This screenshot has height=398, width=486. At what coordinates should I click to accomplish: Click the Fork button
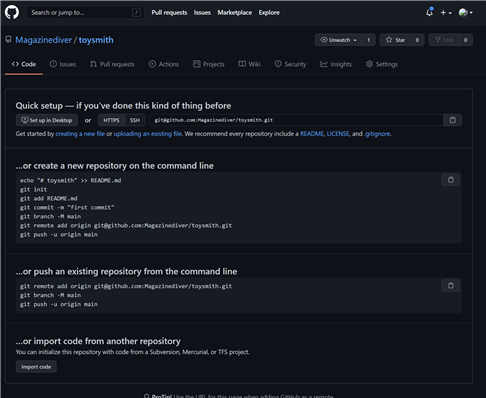[444, 40]
